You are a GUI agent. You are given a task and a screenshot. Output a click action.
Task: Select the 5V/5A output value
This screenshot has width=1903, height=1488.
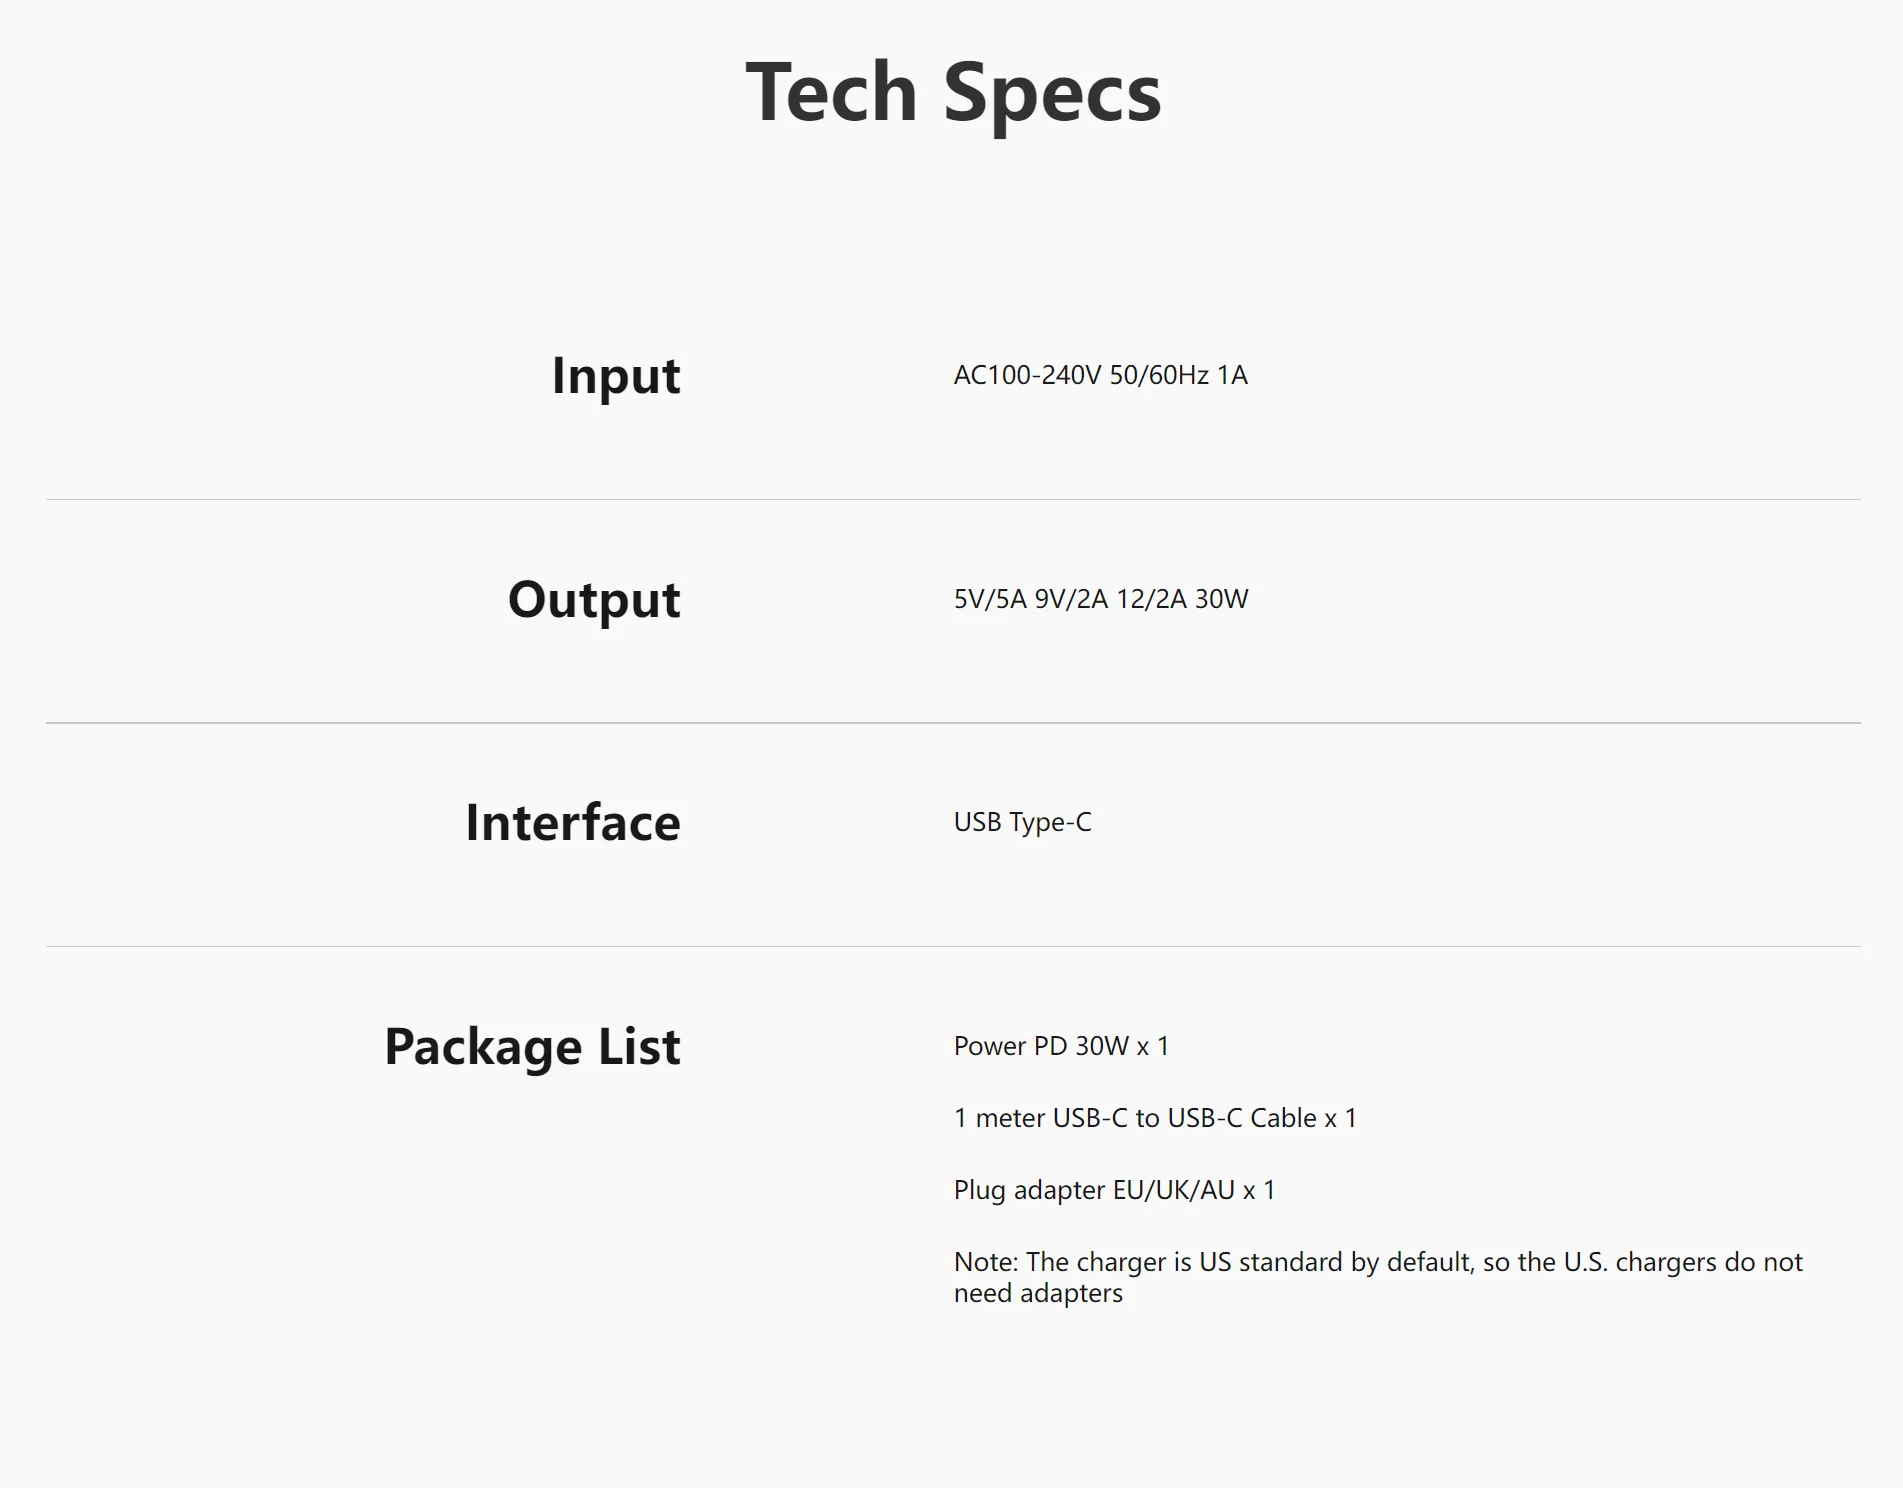[990, 600]
